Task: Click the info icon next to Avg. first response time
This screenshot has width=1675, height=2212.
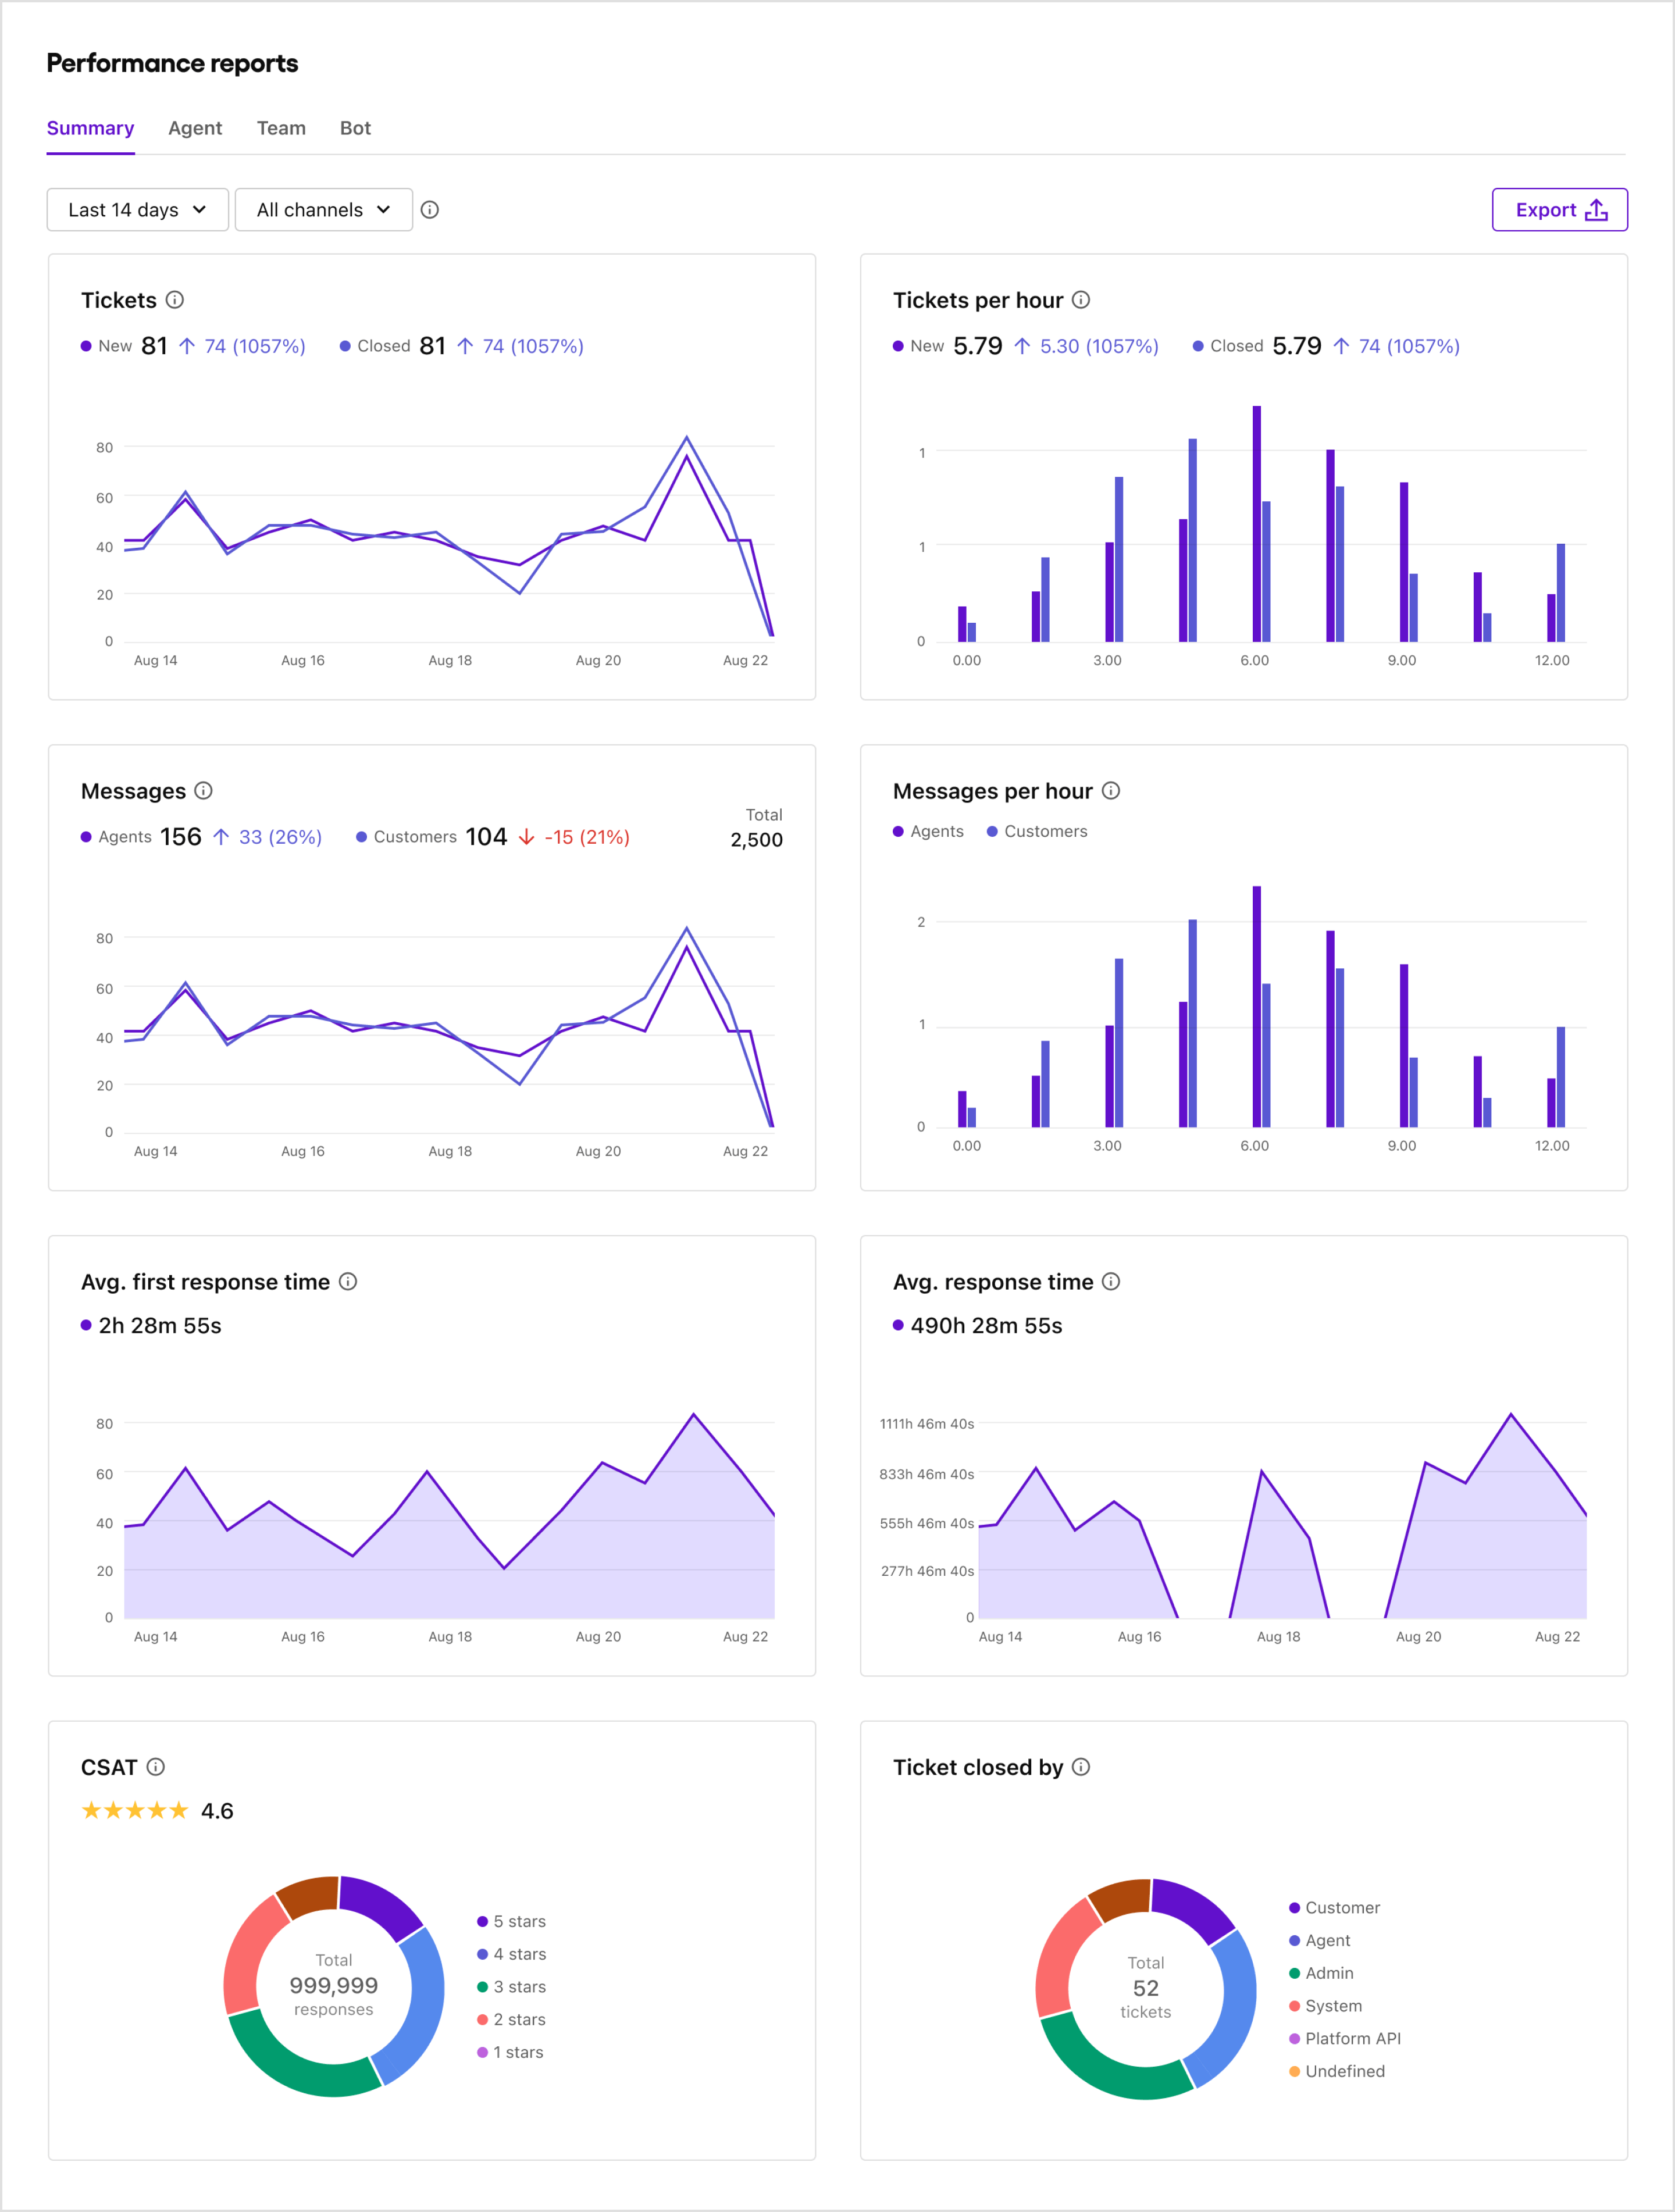Action: click(348, 1281)
